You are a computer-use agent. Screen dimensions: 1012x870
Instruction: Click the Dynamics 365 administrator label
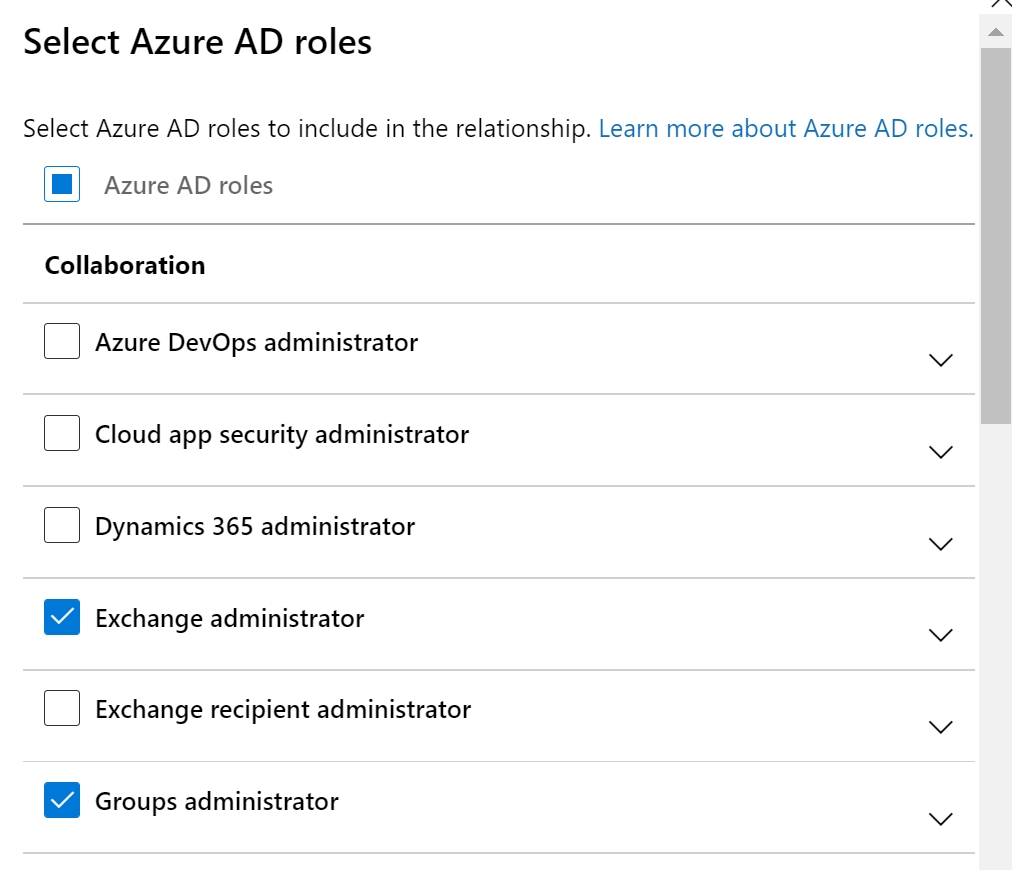tap(255, 527)
